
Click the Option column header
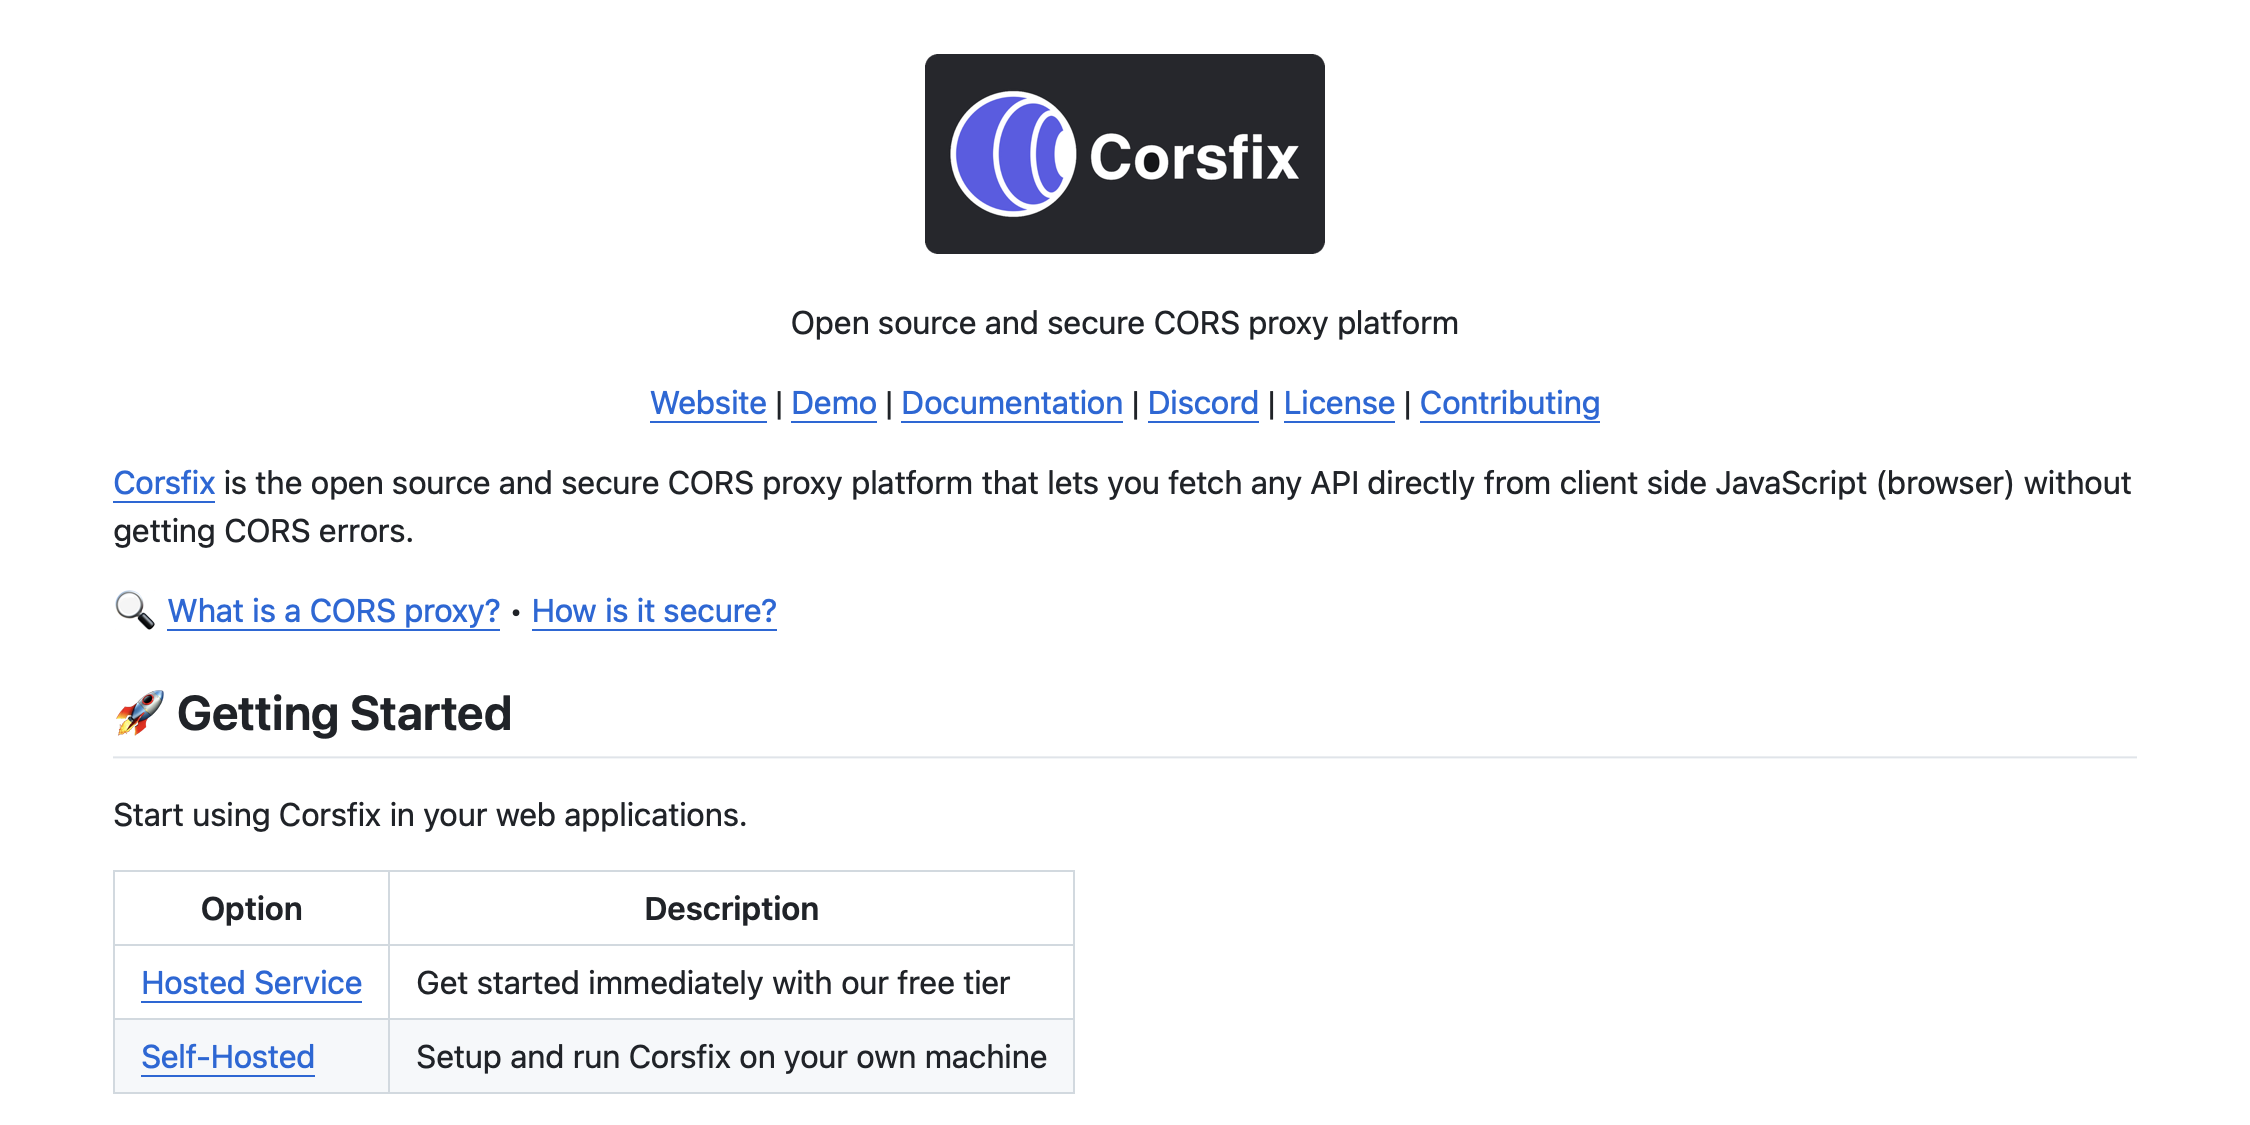tap(251, 908)
